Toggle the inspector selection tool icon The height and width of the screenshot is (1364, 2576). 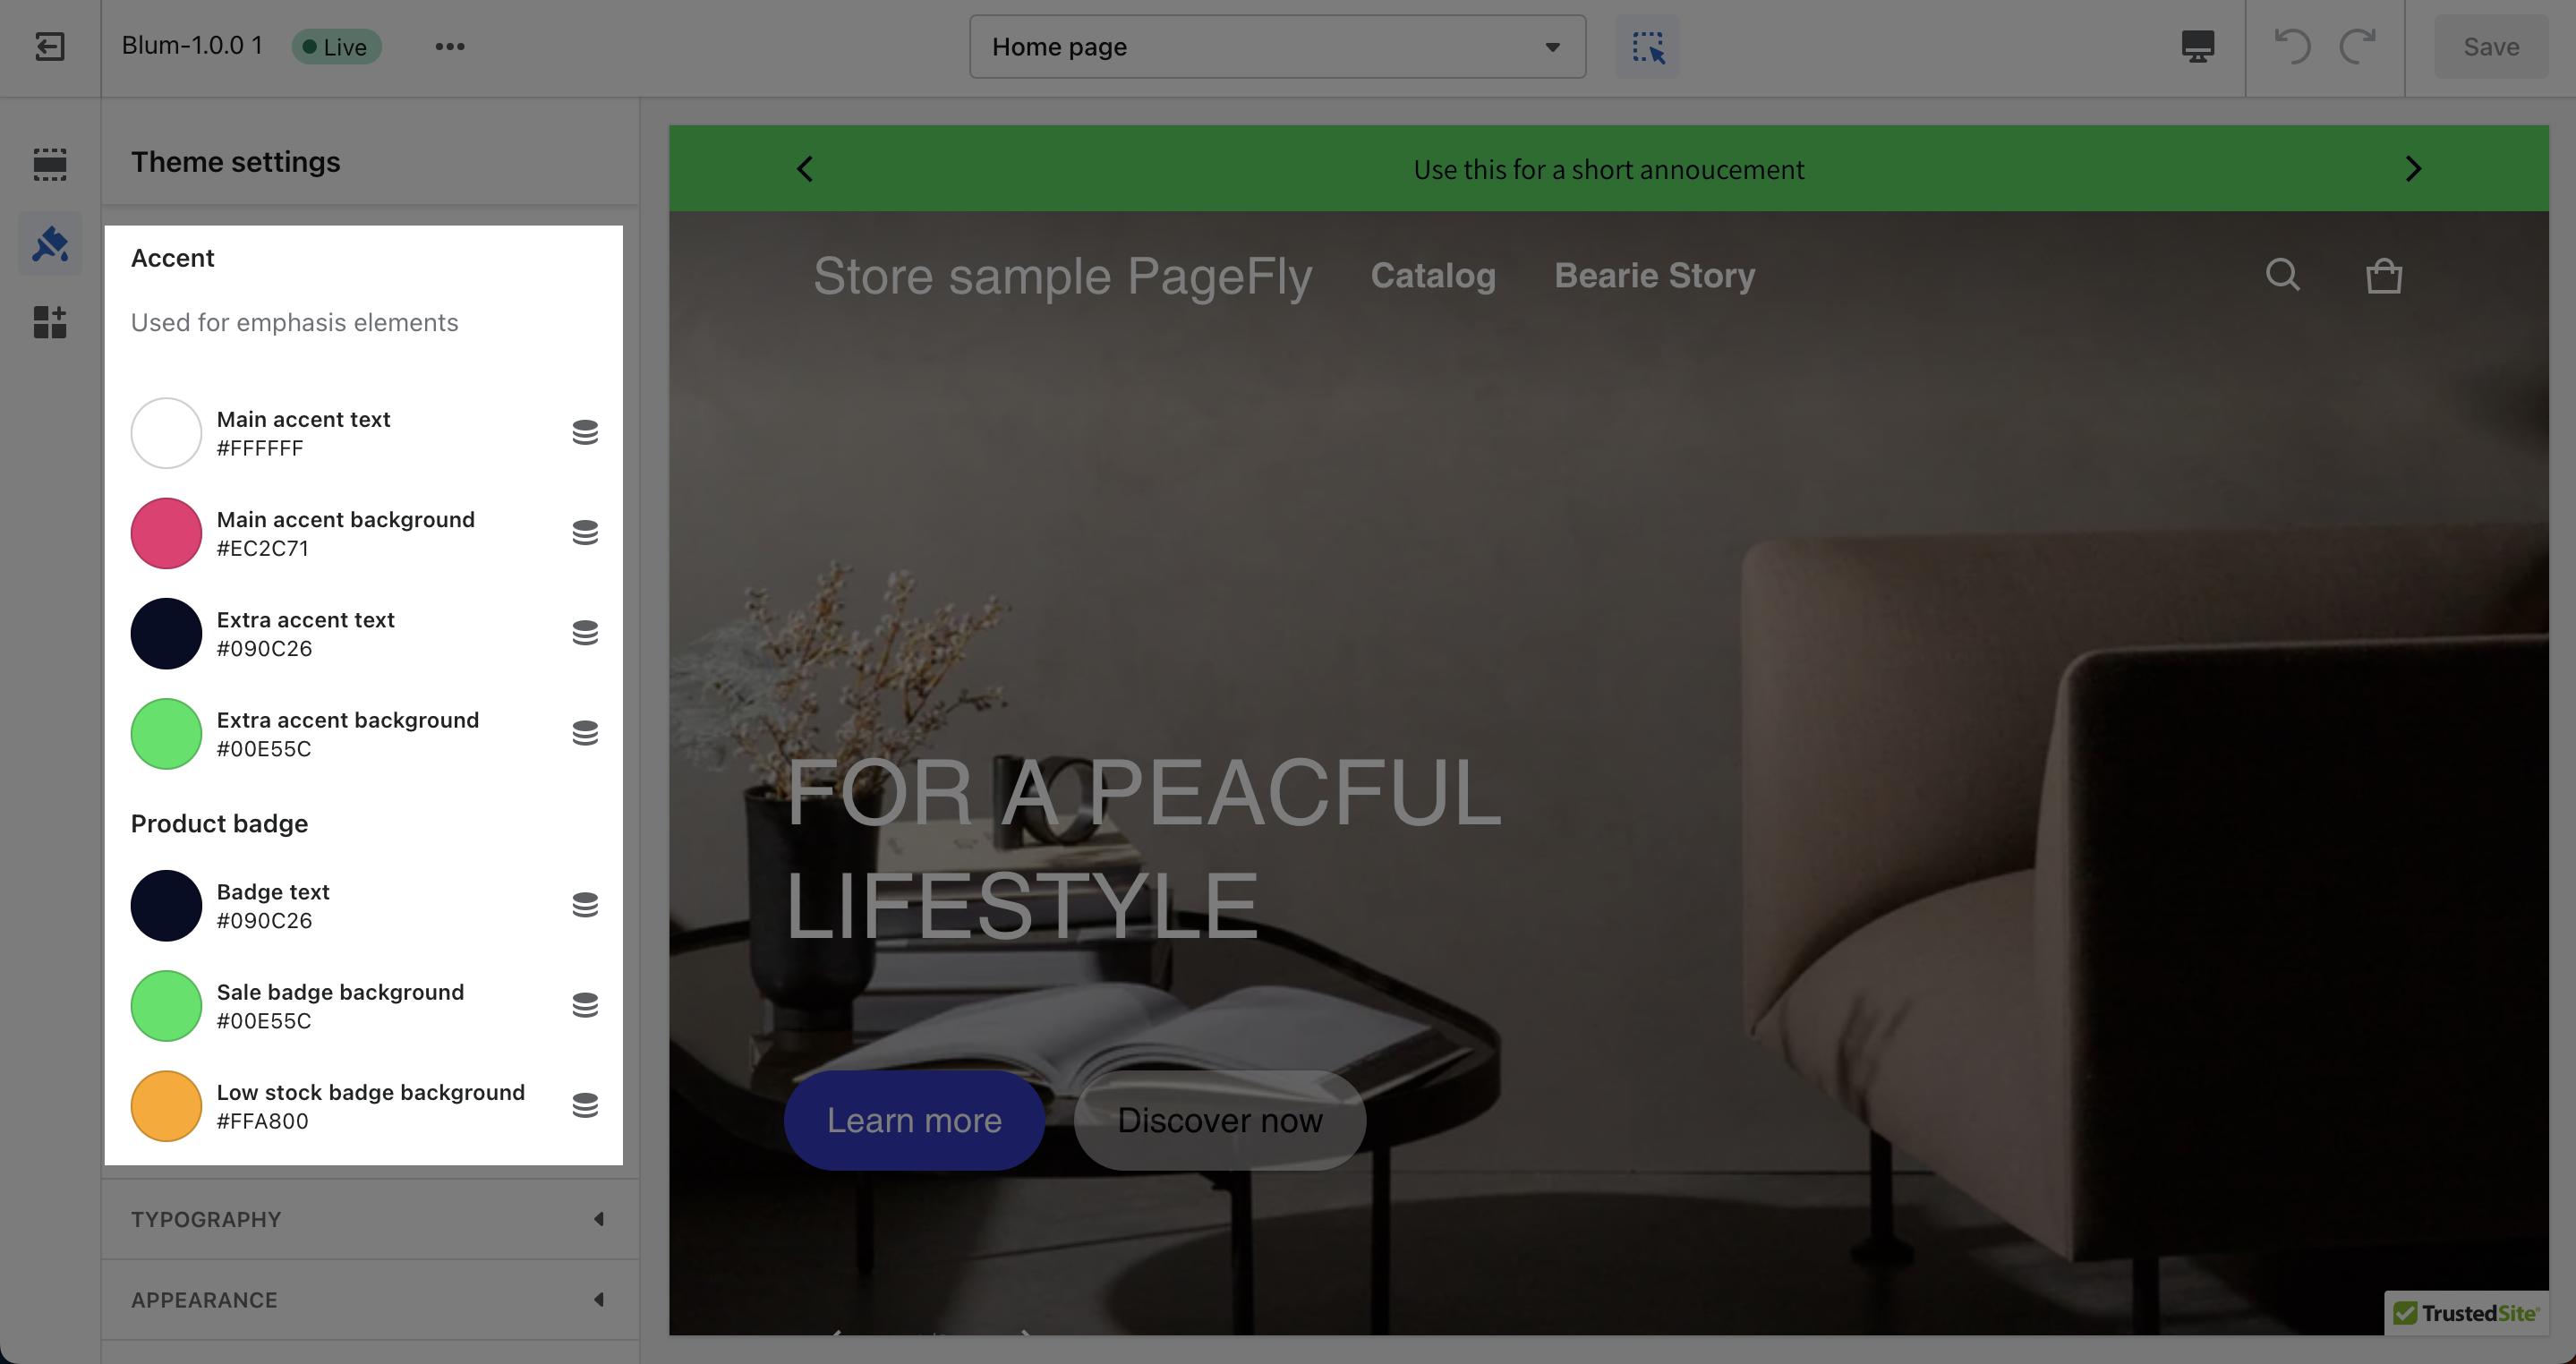[1647, 46]
